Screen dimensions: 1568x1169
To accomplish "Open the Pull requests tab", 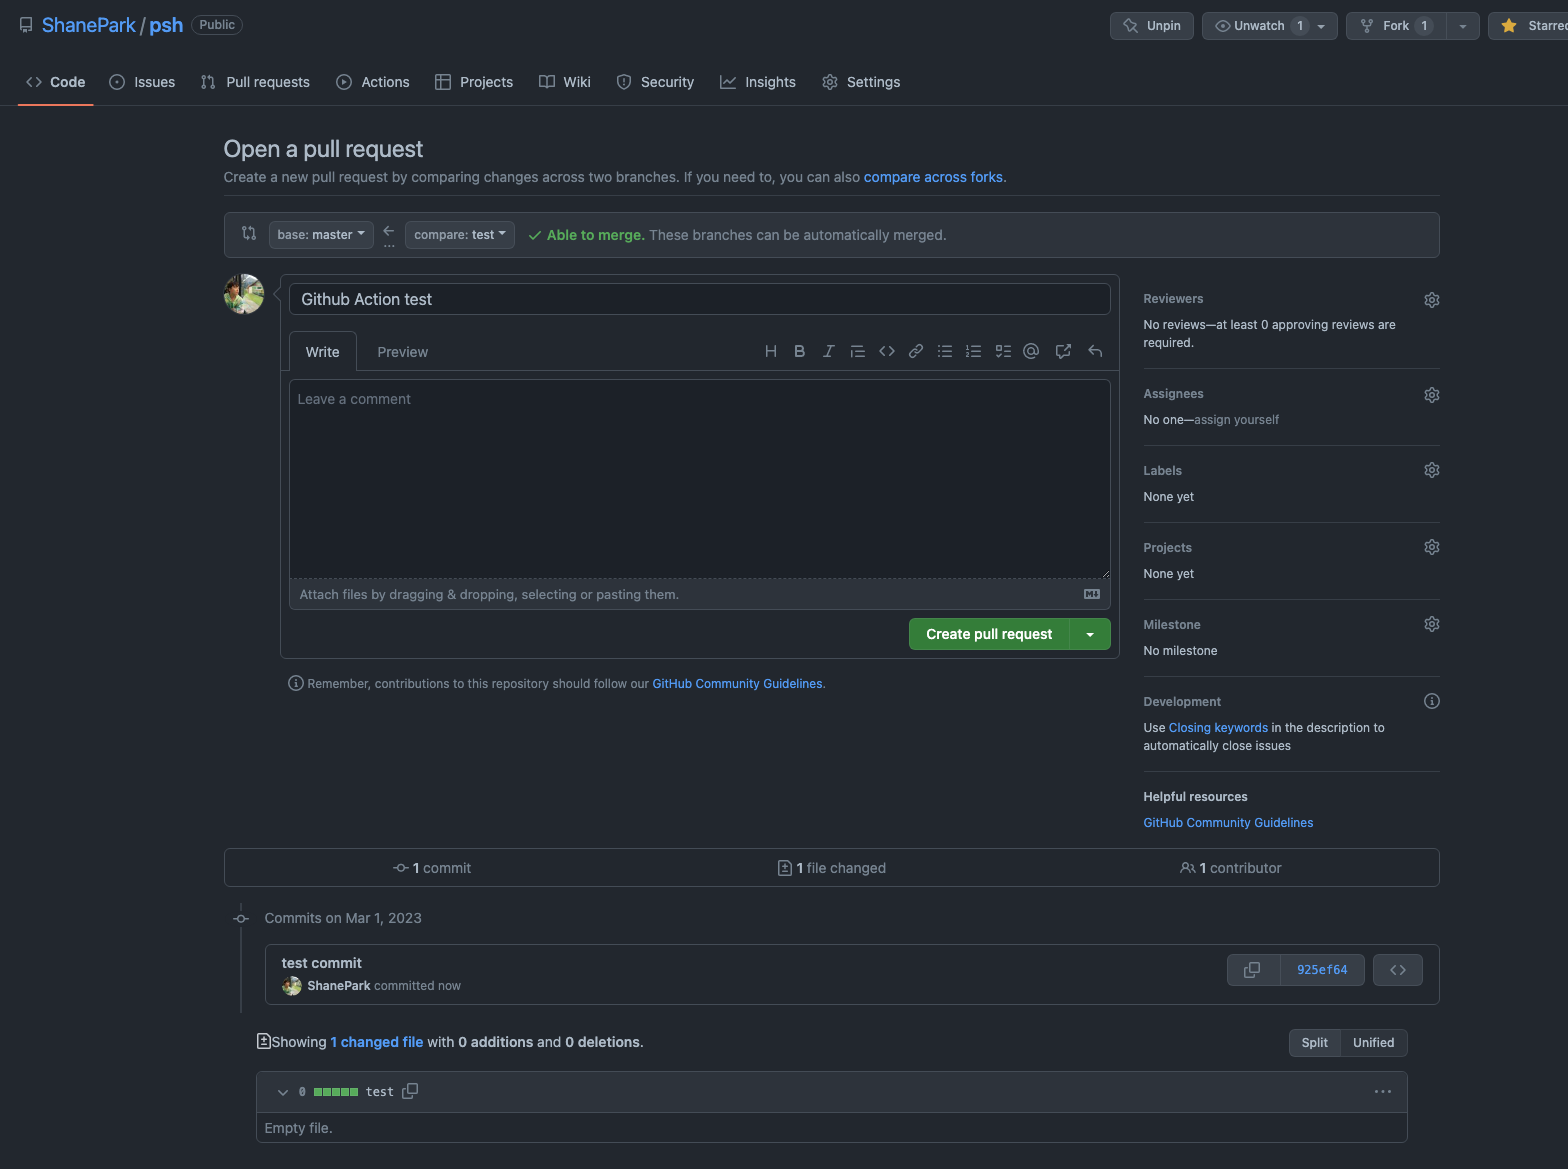I will 255,82.
